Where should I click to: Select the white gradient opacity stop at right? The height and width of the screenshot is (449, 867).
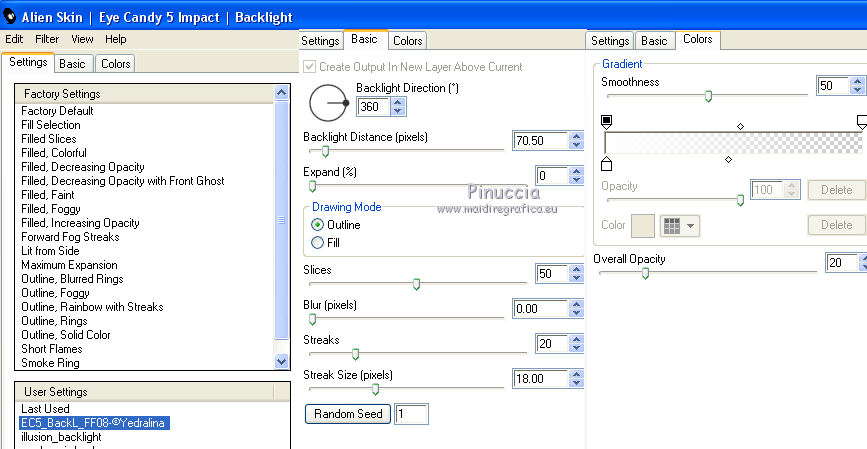tap(861, 122)
